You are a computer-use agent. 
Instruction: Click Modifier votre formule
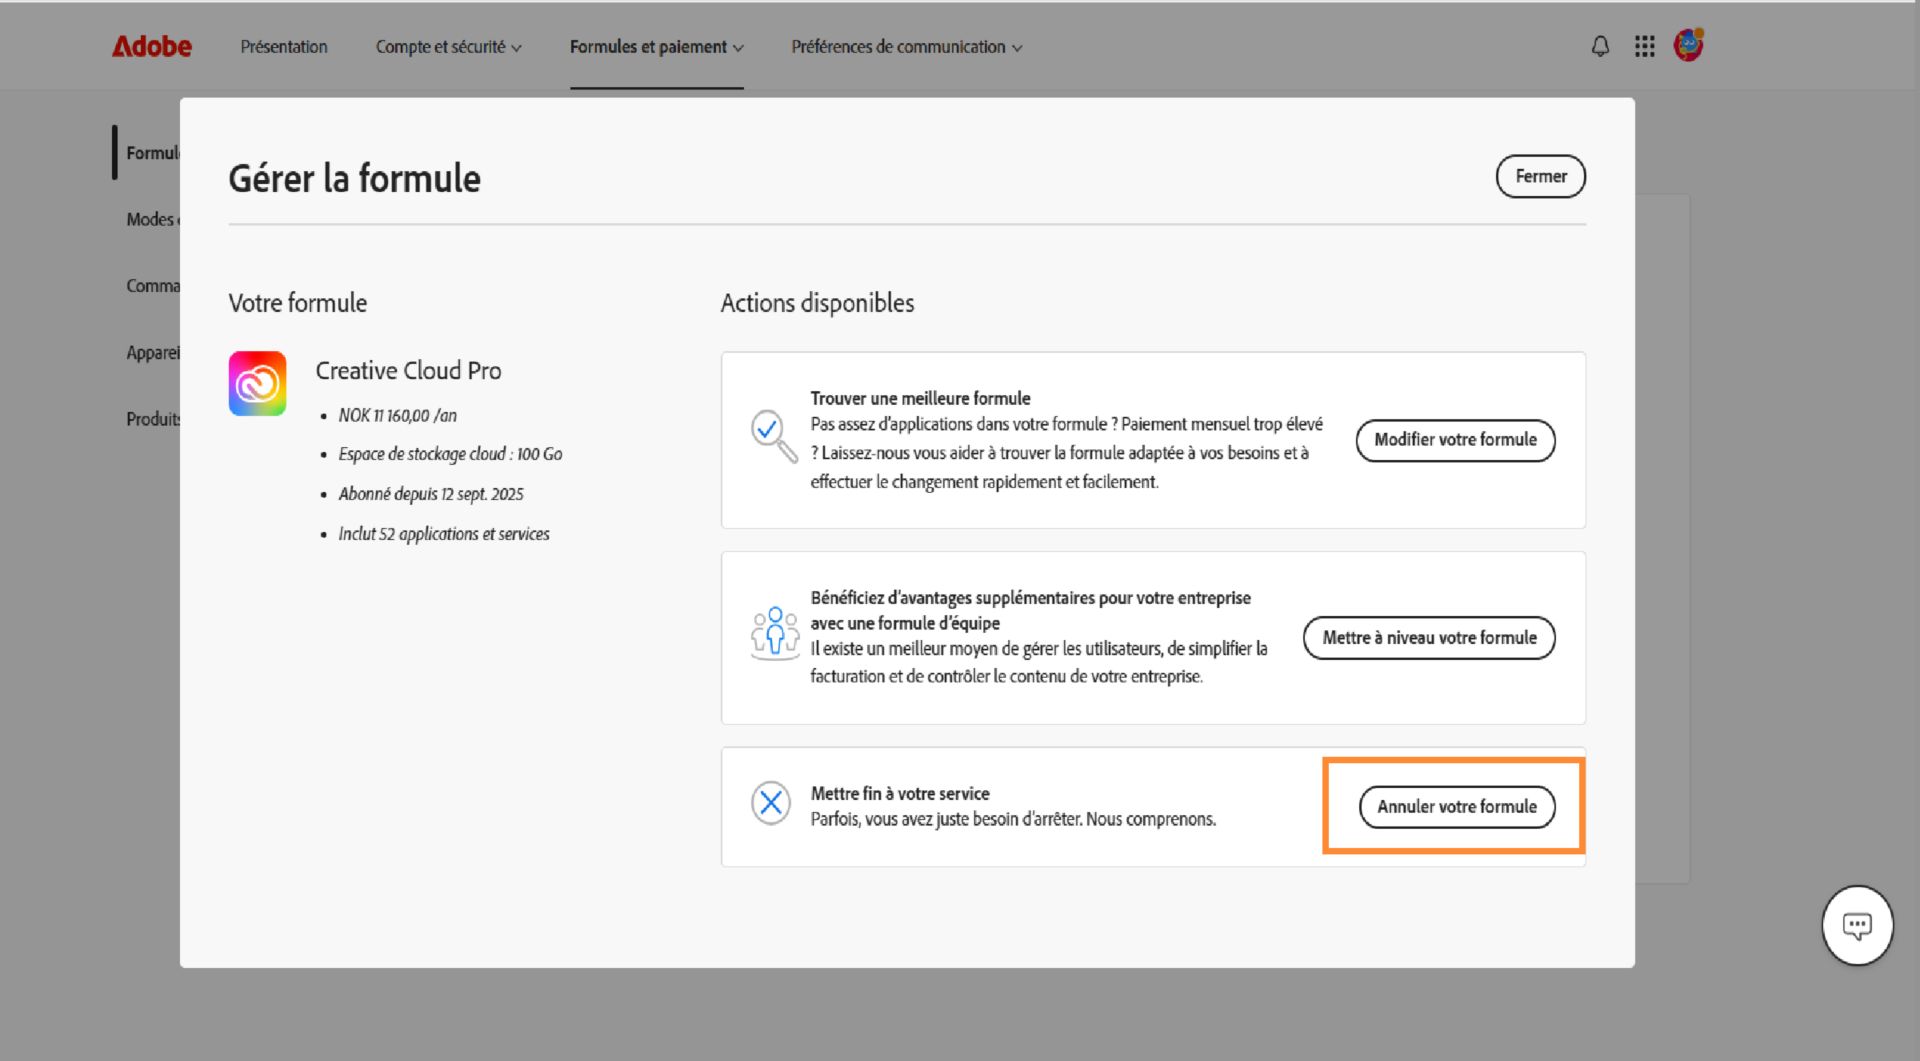point(1455,440)
